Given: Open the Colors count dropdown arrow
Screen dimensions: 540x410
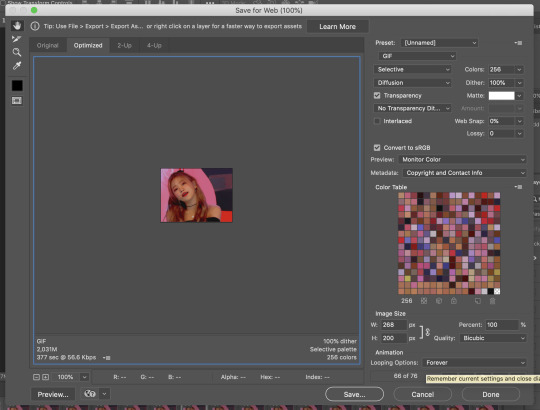Looking at the screenshot, I should point(519,70).
